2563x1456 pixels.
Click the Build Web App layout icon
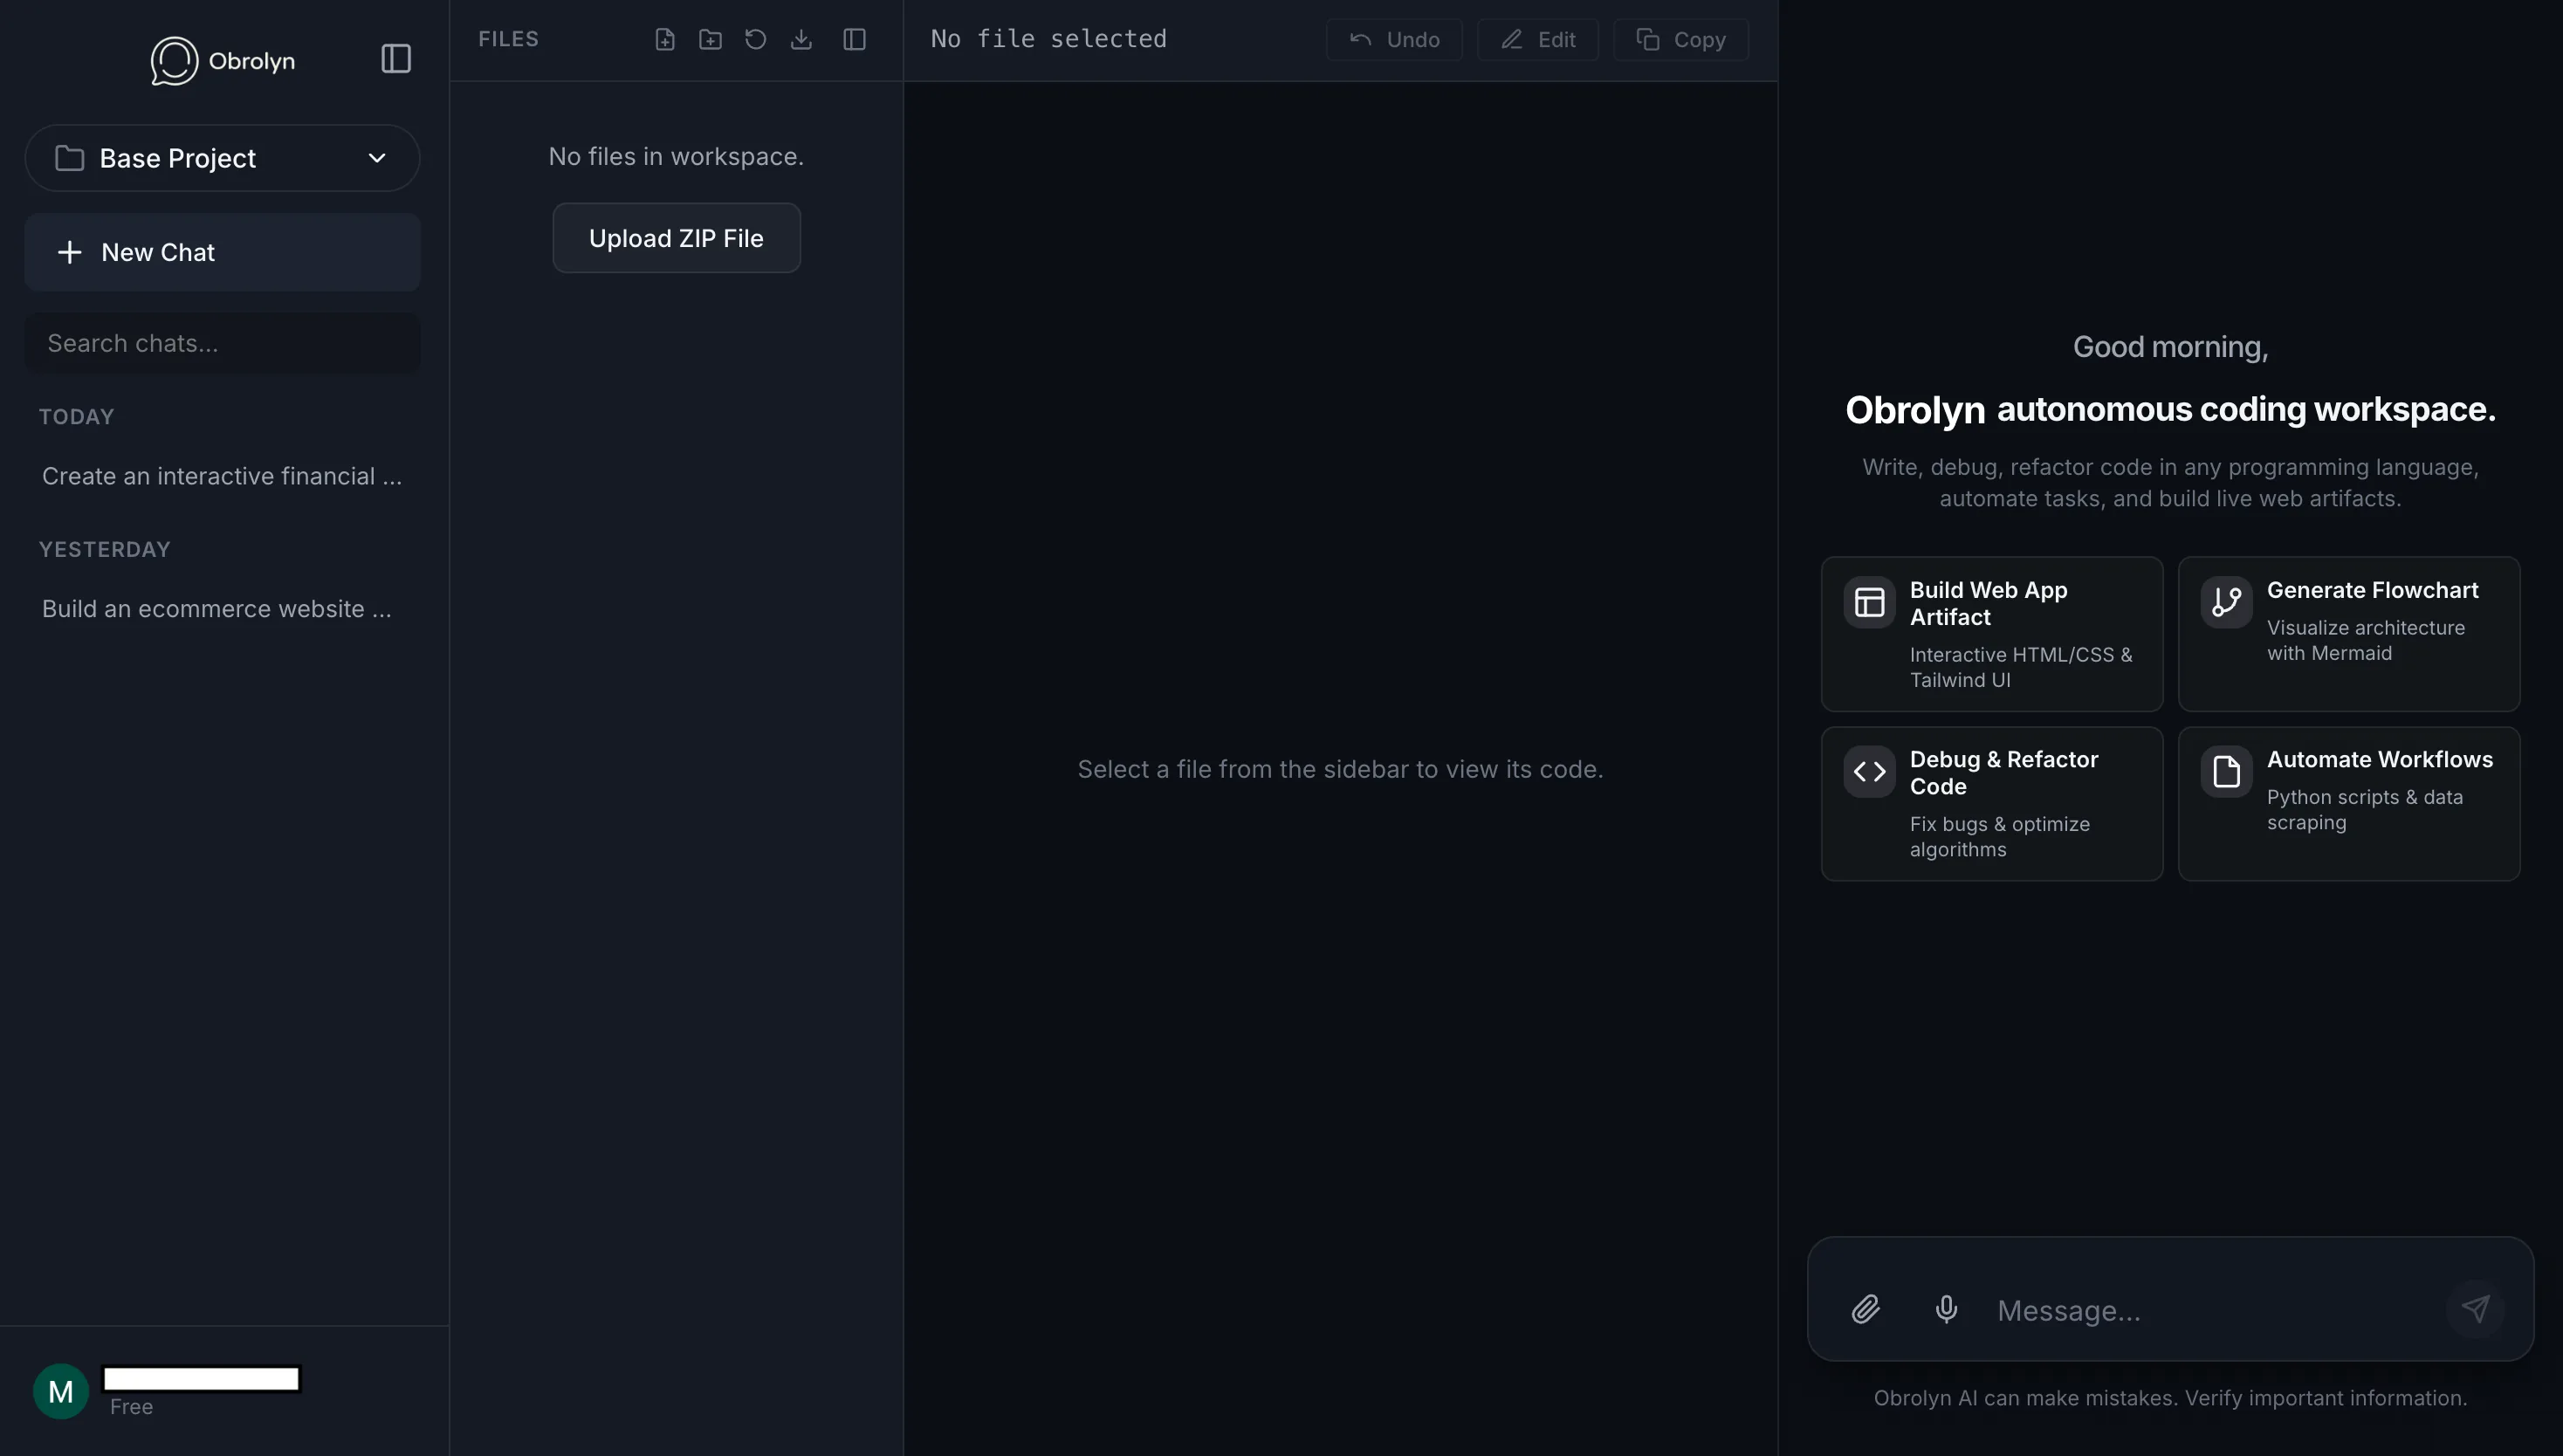point(1869,602)
